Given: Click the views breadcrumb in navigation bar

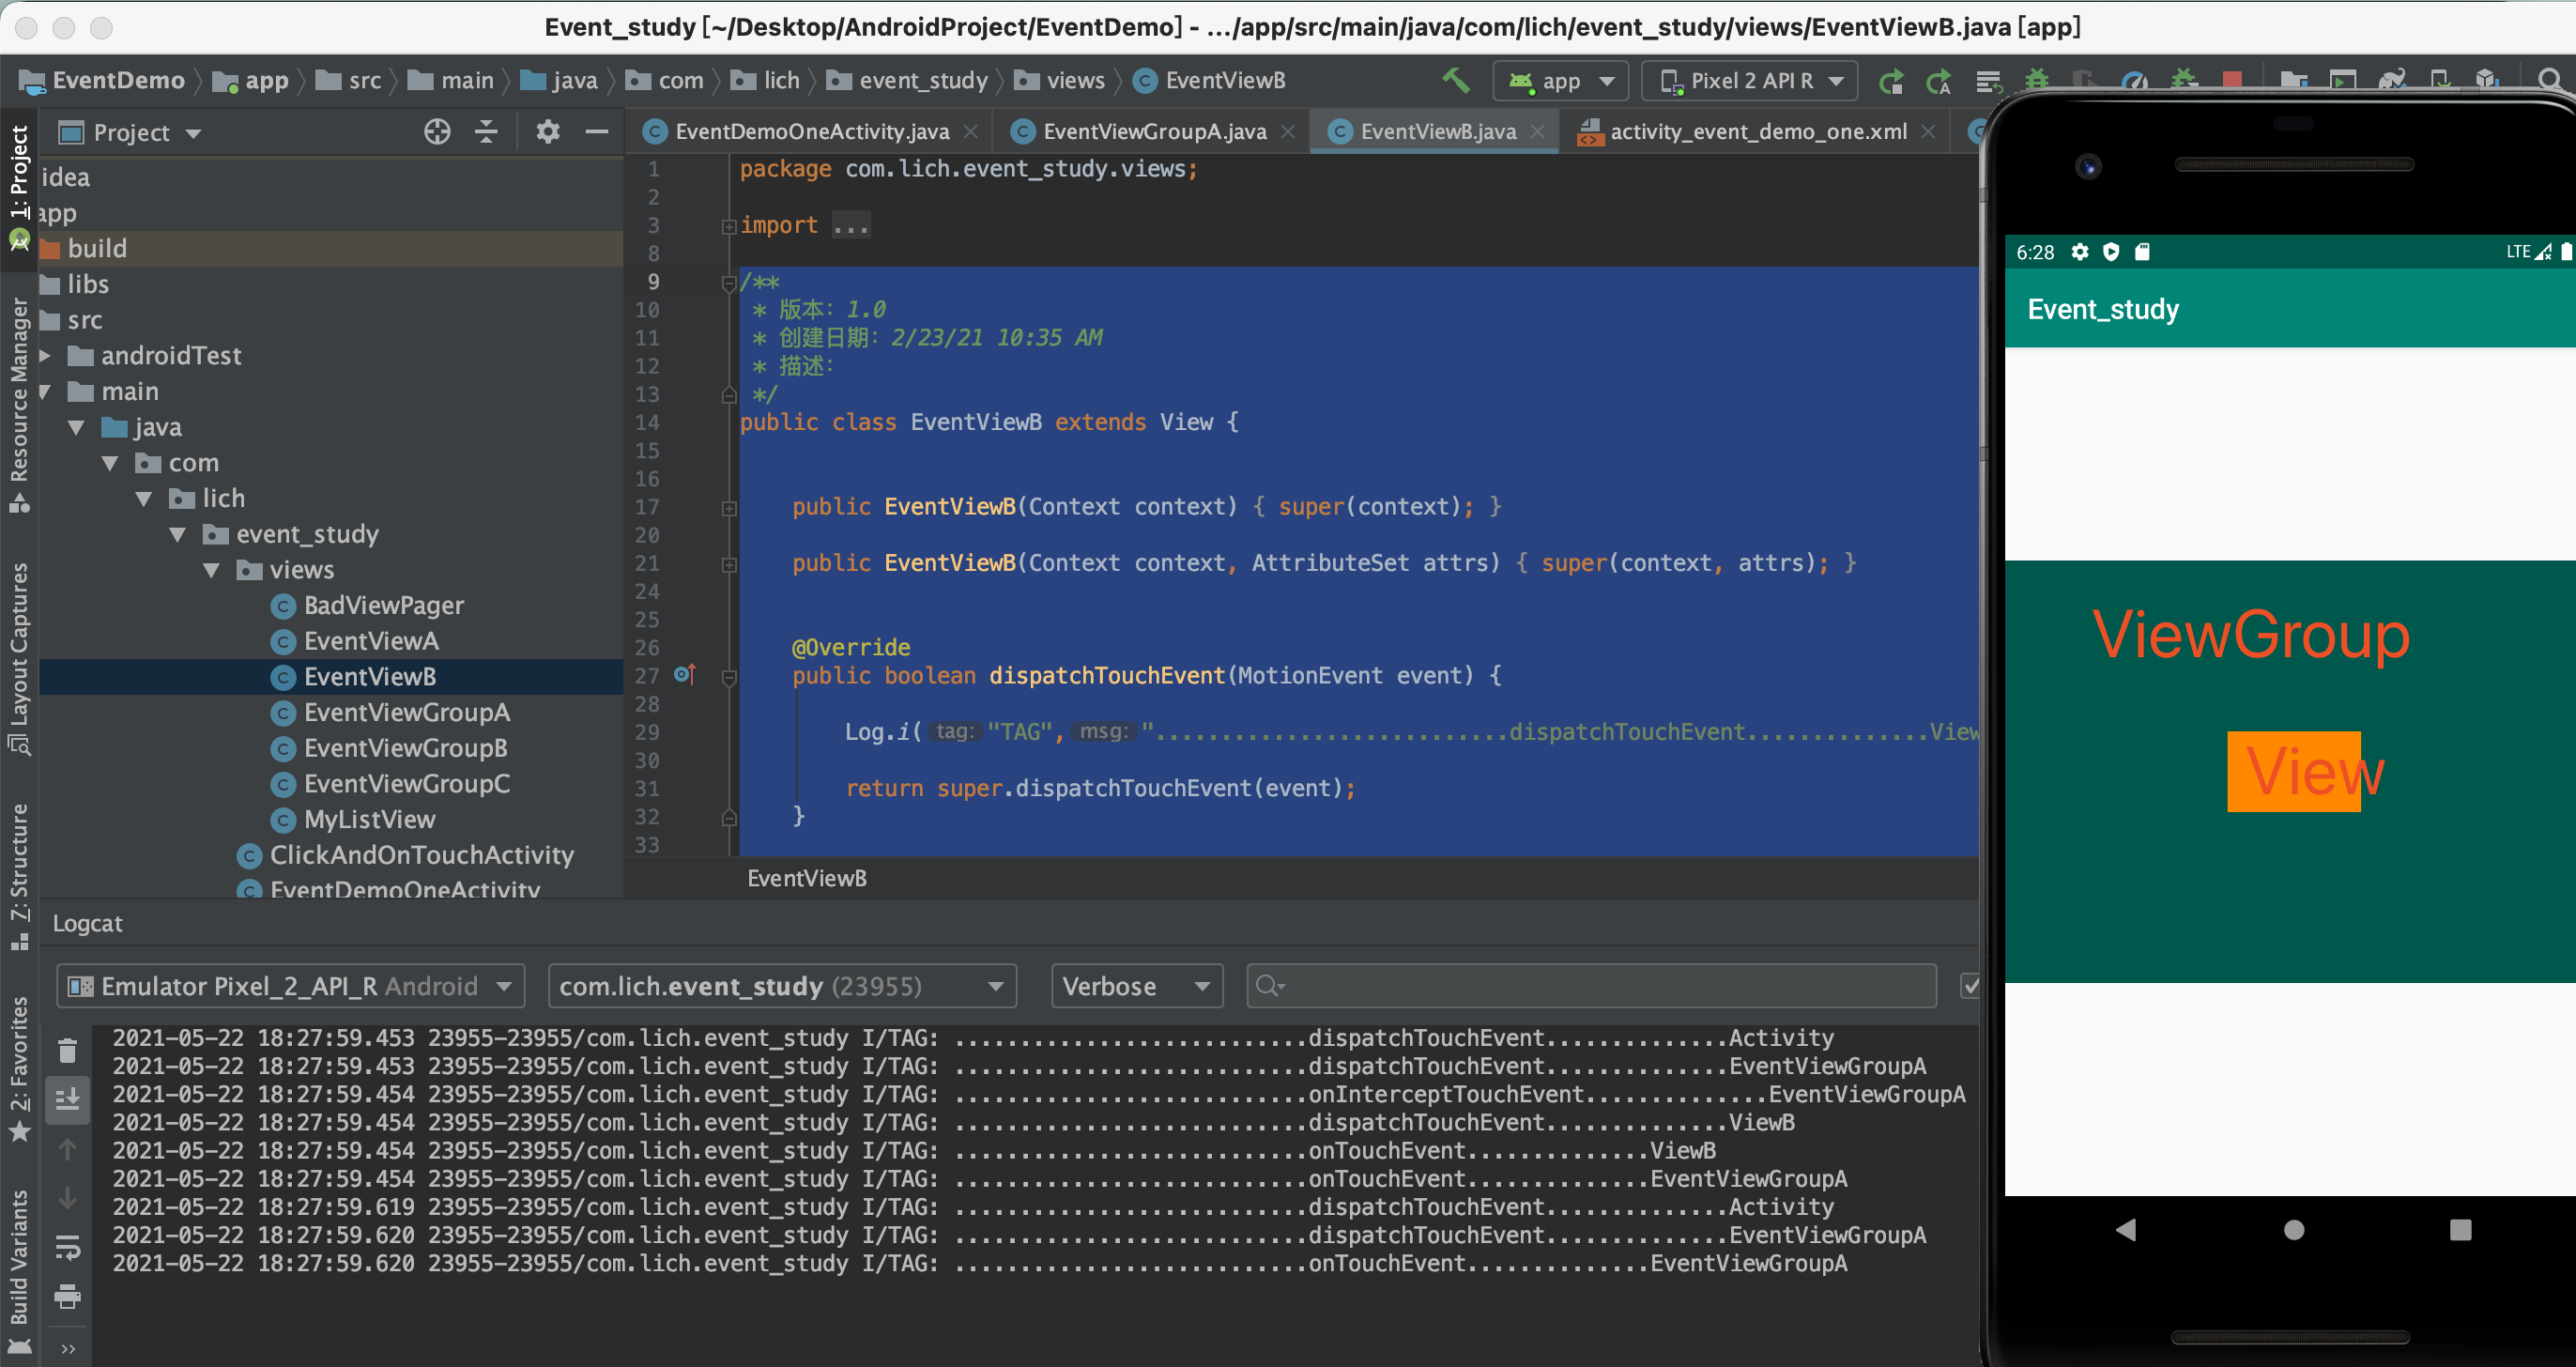Looking at the screenshot, I should 1074,81.
